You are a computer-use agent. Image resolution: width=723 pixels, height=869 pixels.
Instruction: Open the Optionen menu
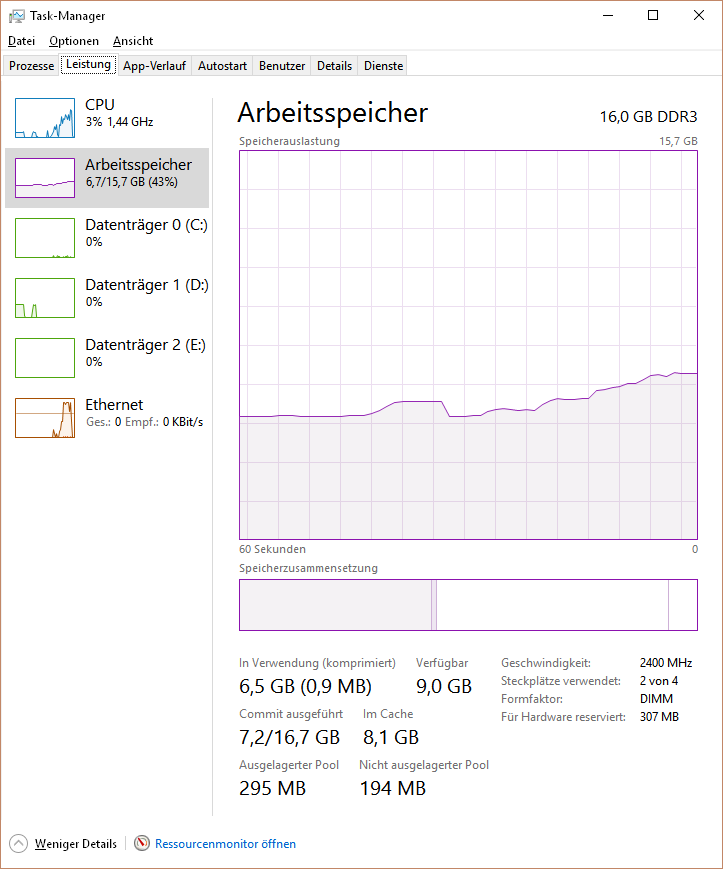tap(74, 41)
